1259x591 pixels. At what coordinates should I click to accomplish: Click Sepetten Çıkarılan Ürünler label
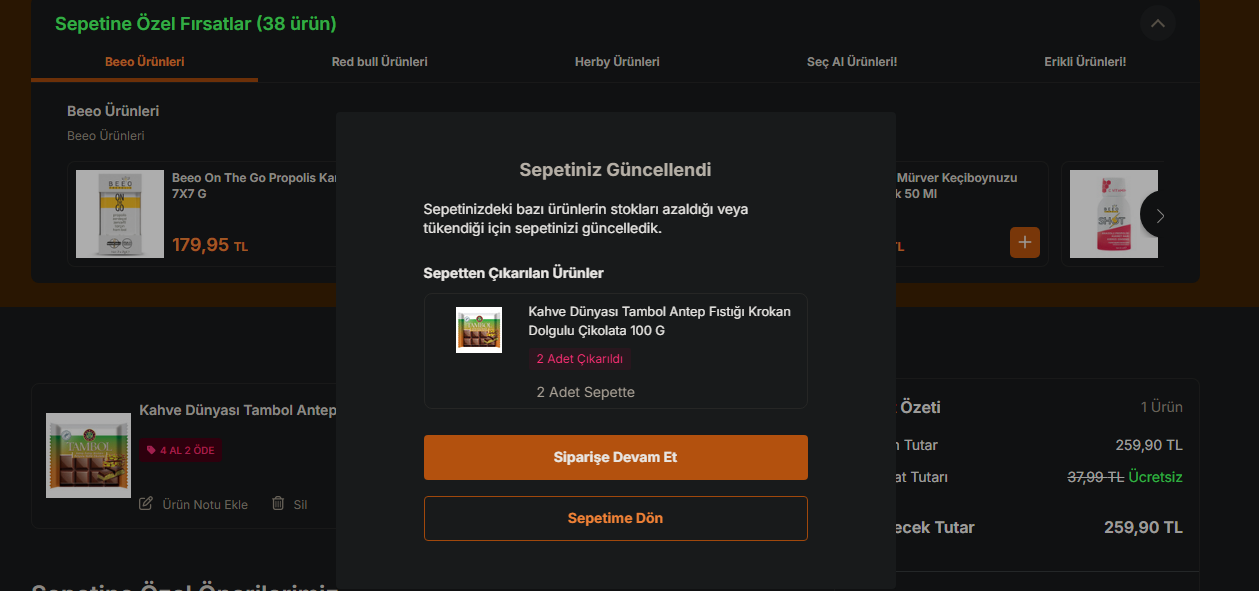tap(513, 273)
